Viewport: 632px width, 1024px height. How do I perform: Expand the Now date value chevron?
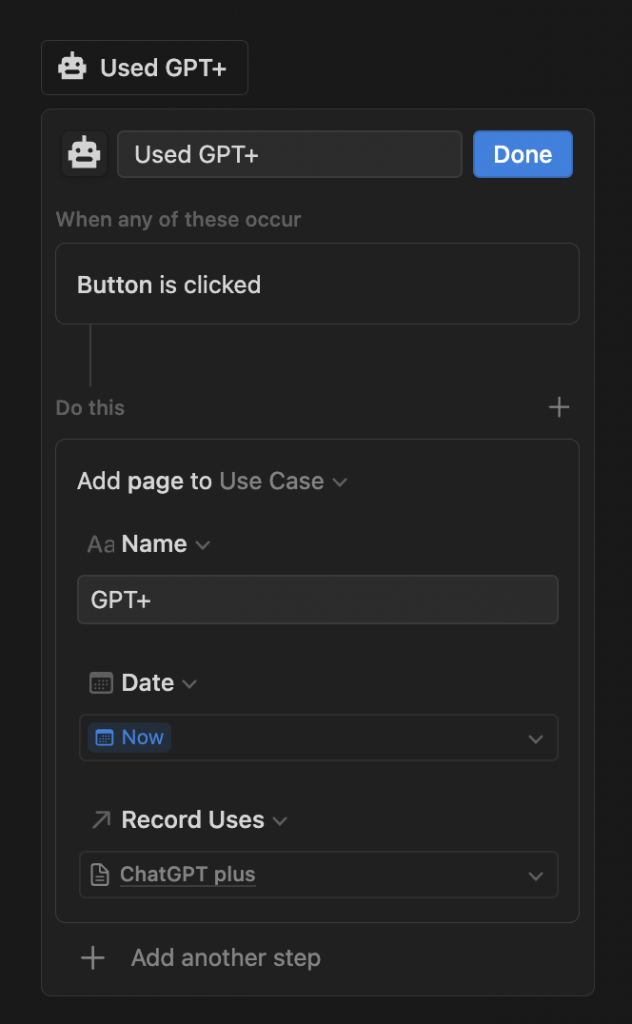point(536,739)
